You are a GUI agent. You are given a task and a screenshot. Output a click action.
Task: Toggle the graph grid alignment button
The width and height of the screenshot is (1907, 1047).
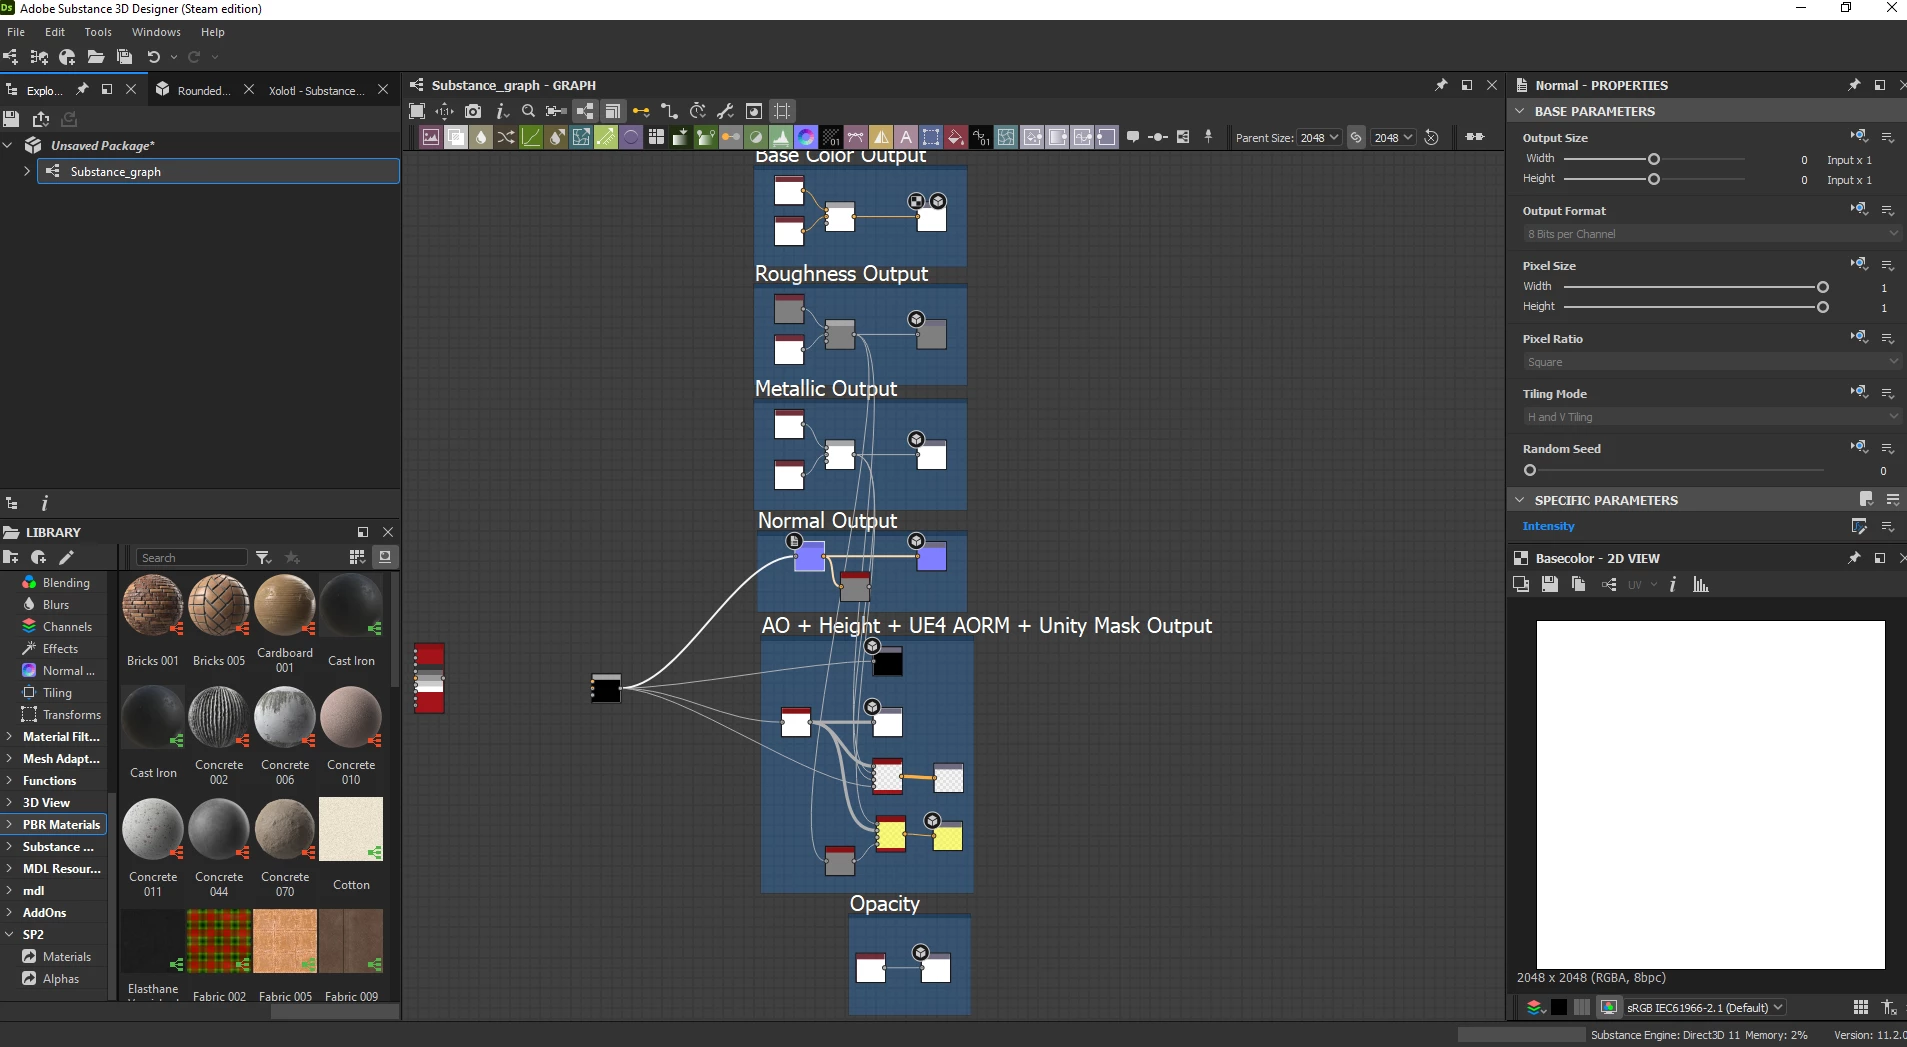782,111
